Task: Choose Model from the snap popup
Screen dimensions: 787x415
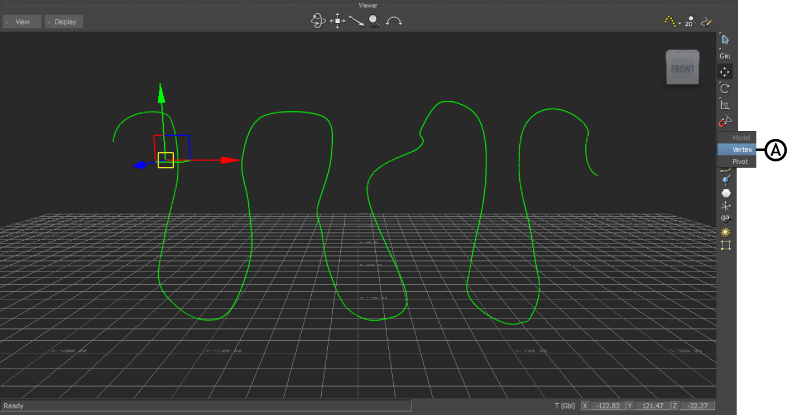Action: pyautogui.click(x=737, y=137)
